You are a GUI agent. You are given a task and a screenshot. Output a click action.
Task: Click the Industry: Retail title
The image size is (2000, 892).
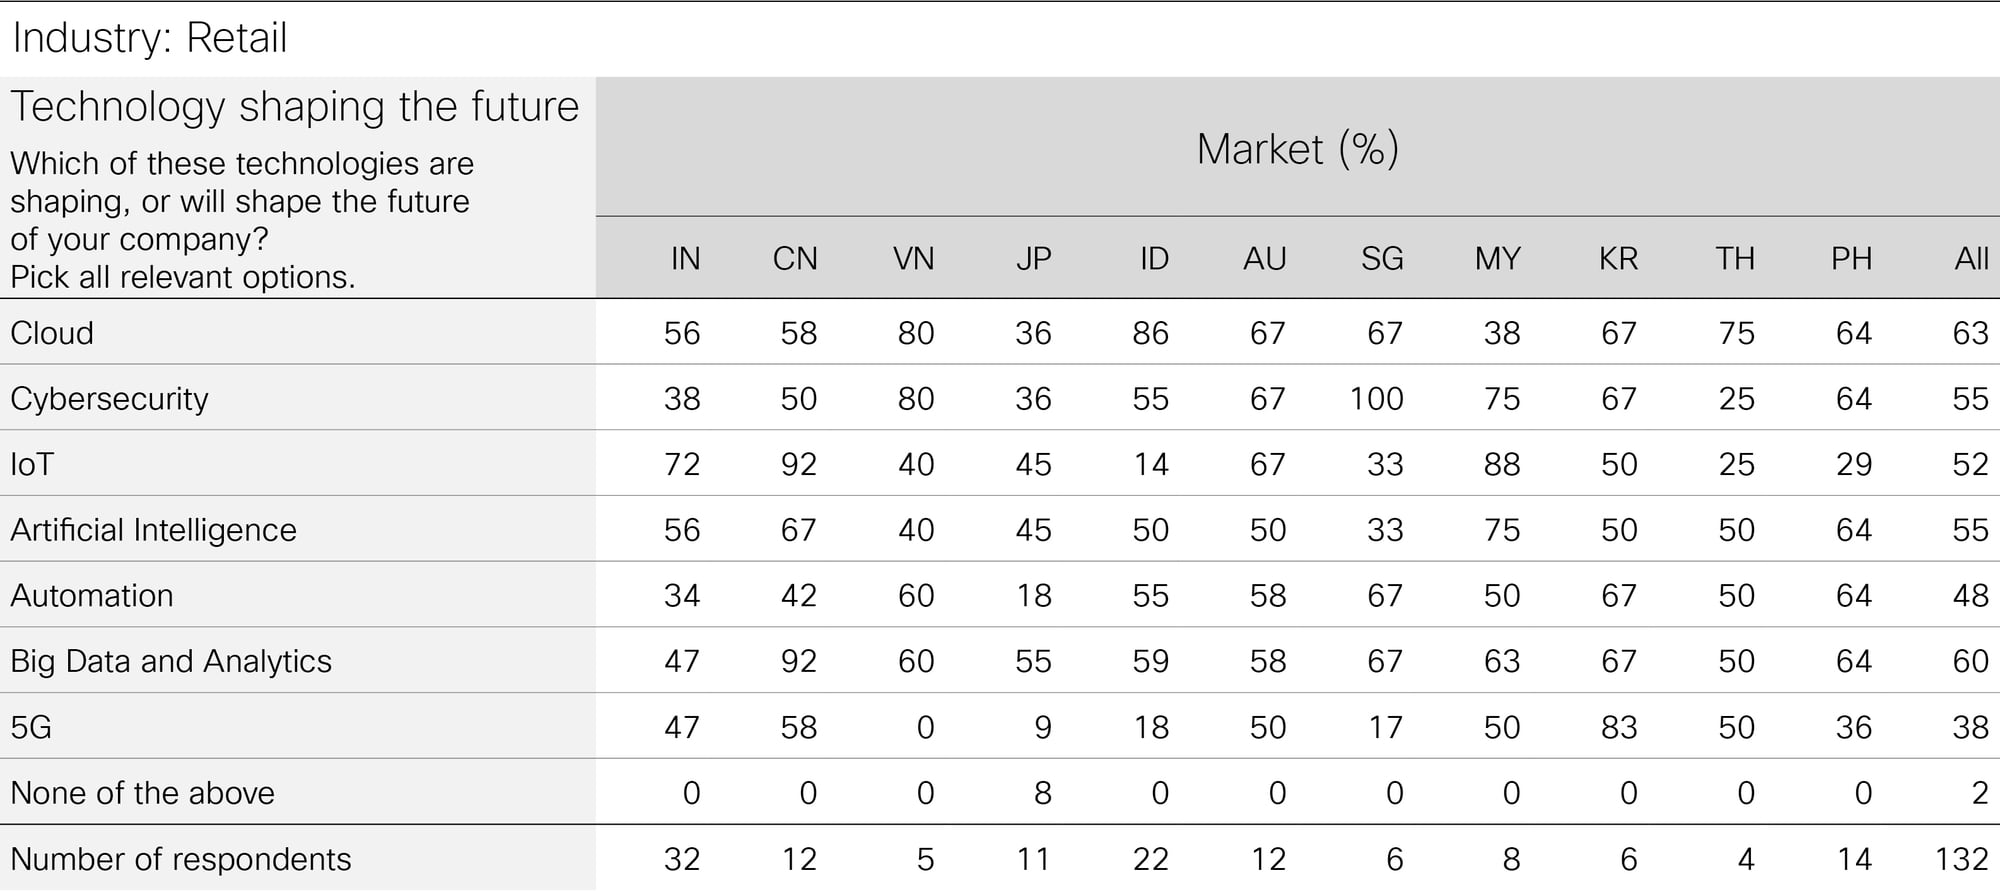coord(150,38)
